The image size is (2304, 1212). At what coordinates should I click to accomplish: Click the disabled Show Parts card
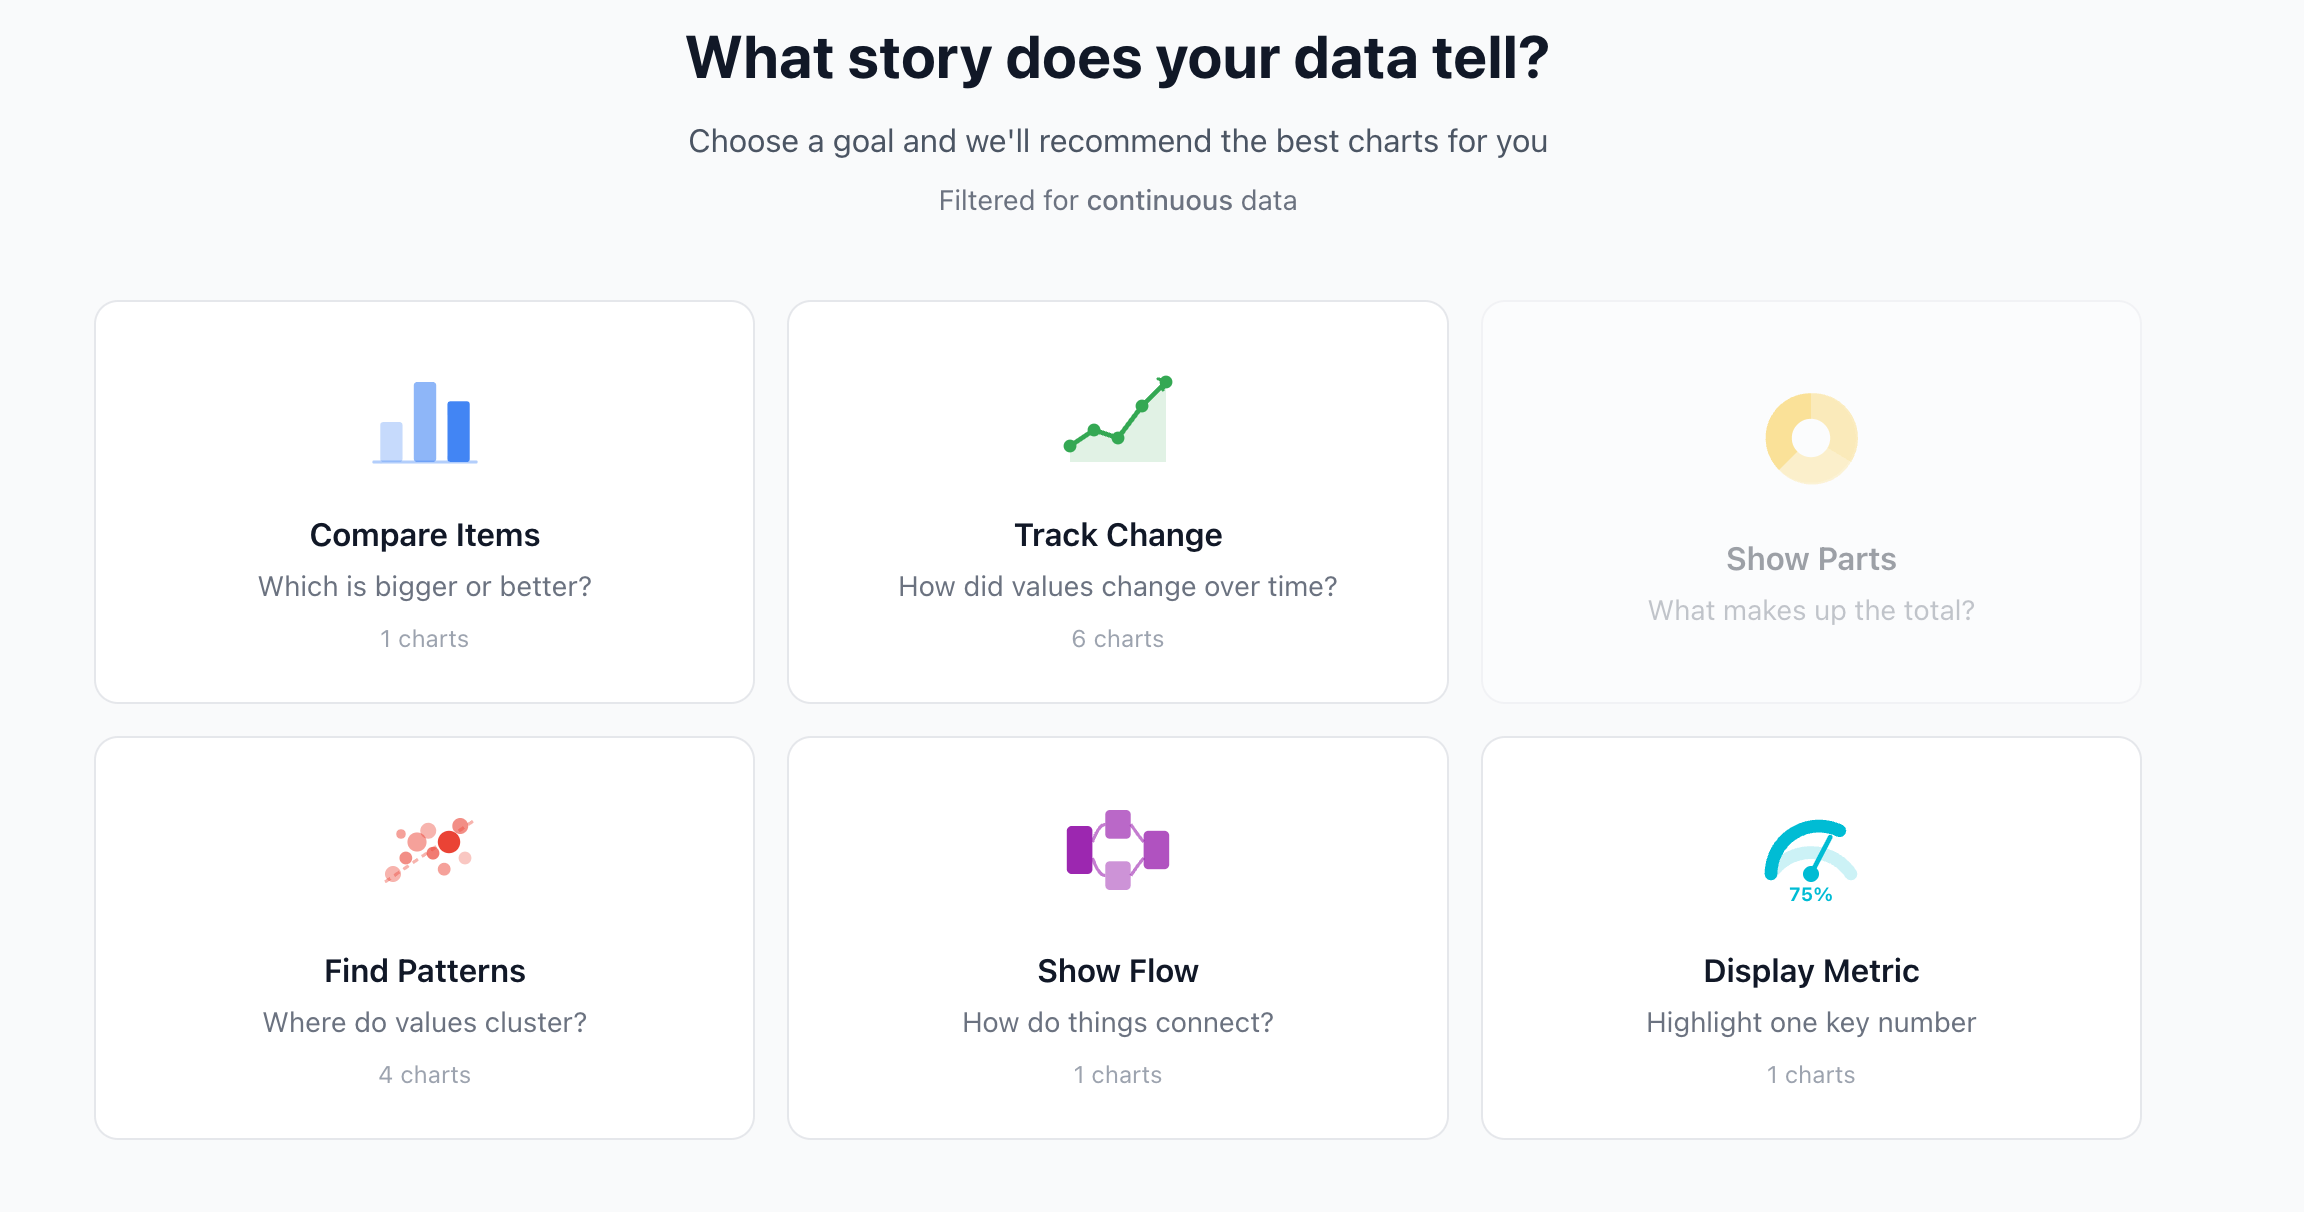click(x=1810, y=500)
